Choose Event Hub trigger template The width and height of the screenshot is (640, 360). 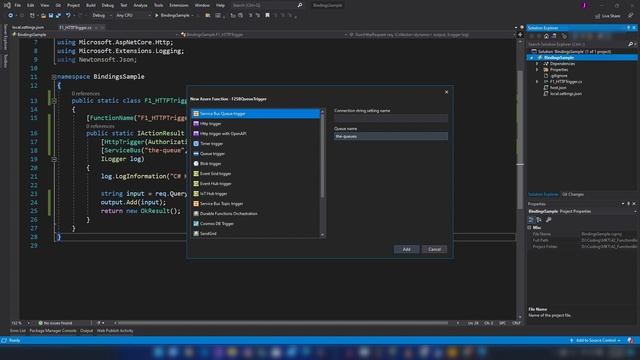point(256,184)
